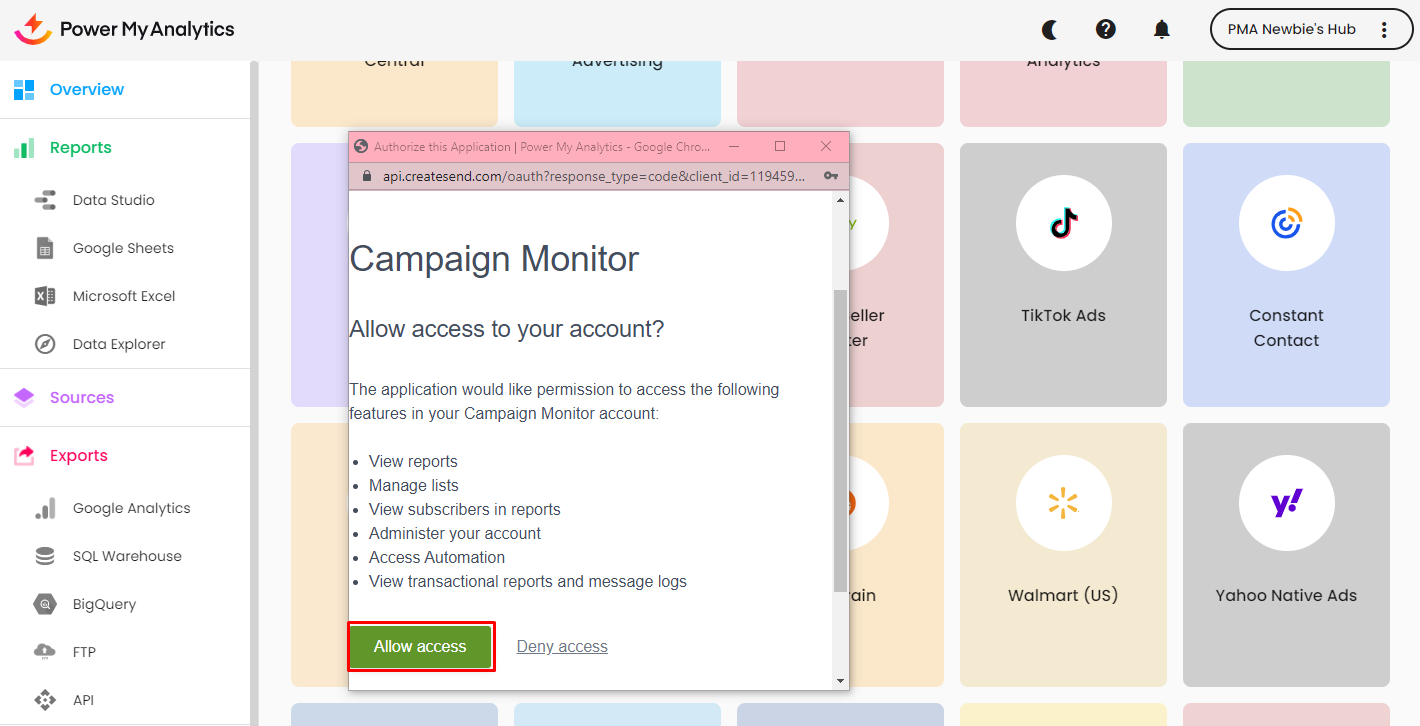Open the Overview dashboard
Viewport: 1420px width, 726px height.
[87, 90]
